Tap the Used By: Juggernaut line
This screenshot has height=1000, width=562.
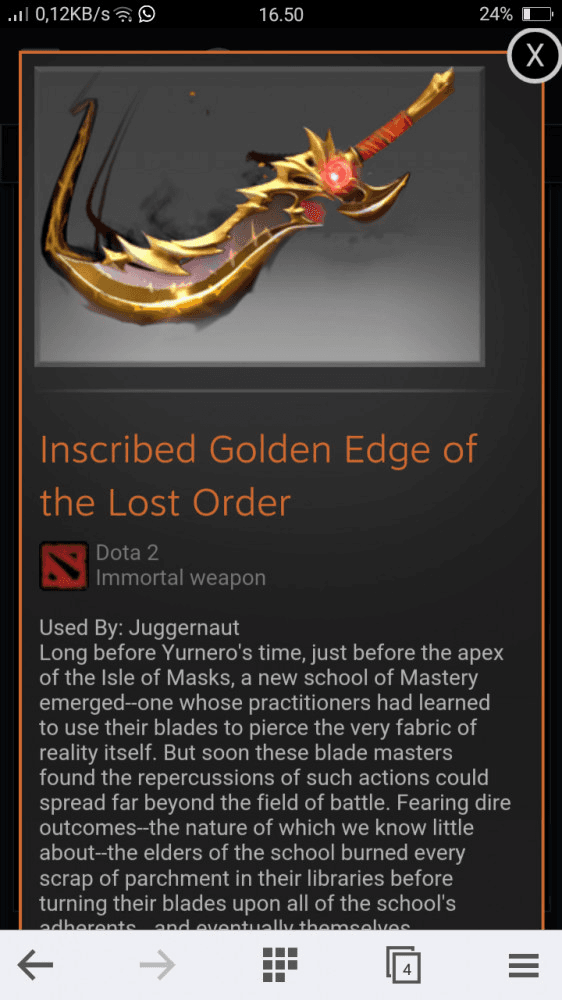[139, 628]
